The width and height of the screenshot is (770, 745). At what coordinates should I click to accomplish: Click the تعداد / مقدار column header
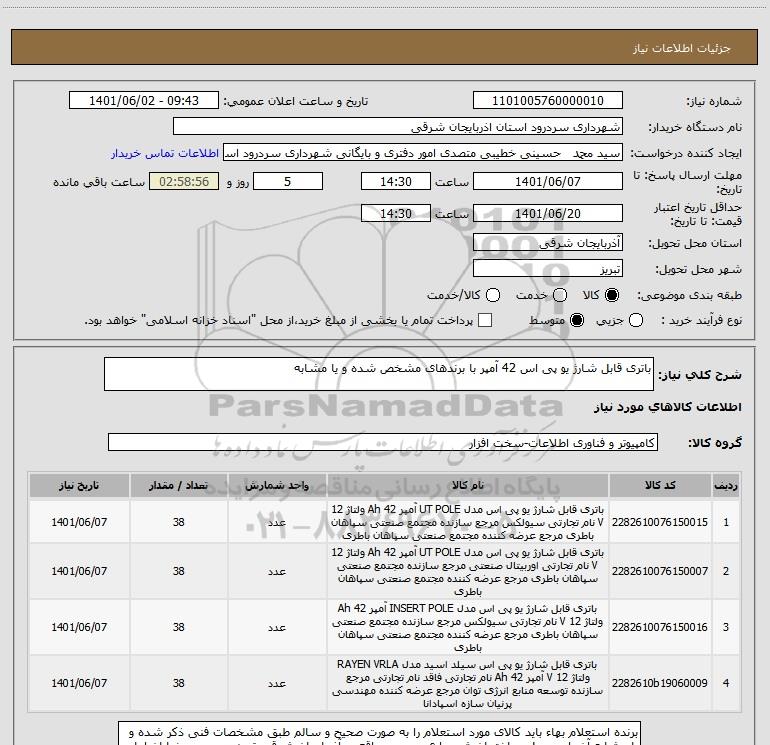179,485
